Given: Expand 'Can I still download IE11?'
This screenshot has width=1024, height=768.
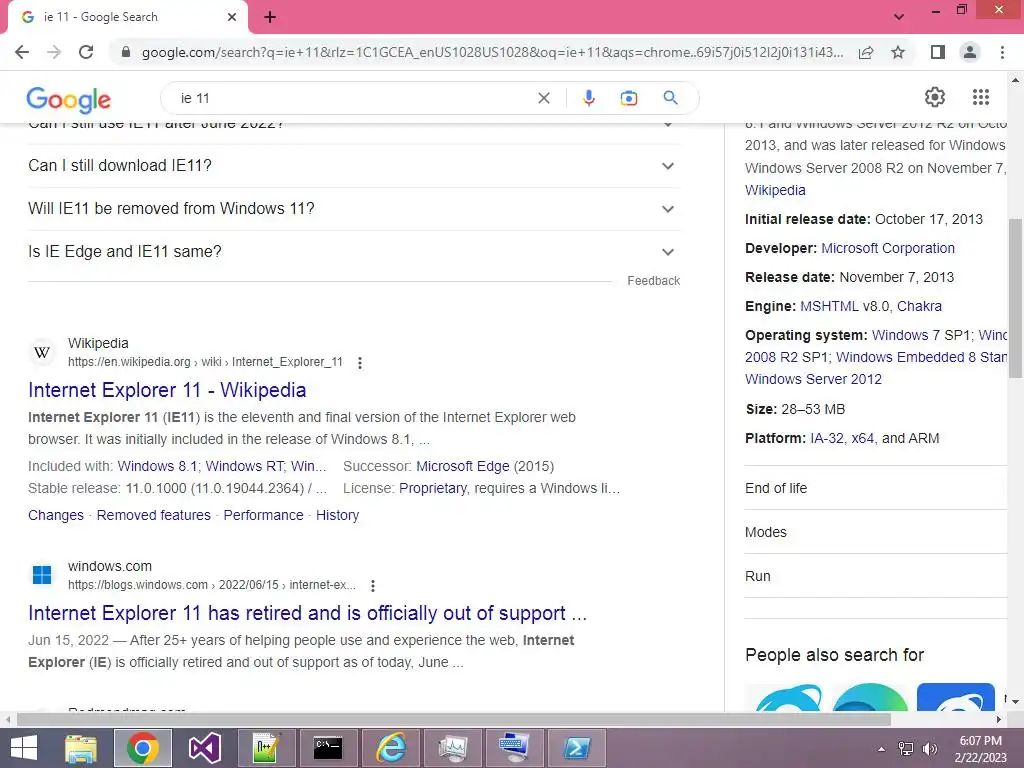Looking at the screenshot, I should (x=354, y=166).
